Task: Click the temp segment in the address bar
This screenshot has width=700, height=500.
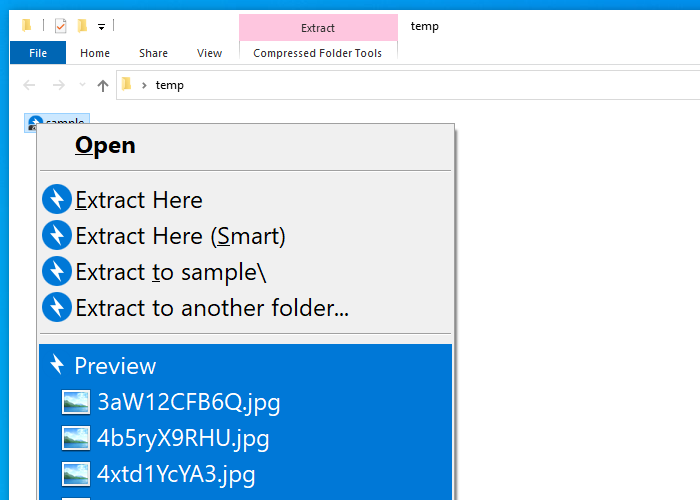Action: pos(170,86)
